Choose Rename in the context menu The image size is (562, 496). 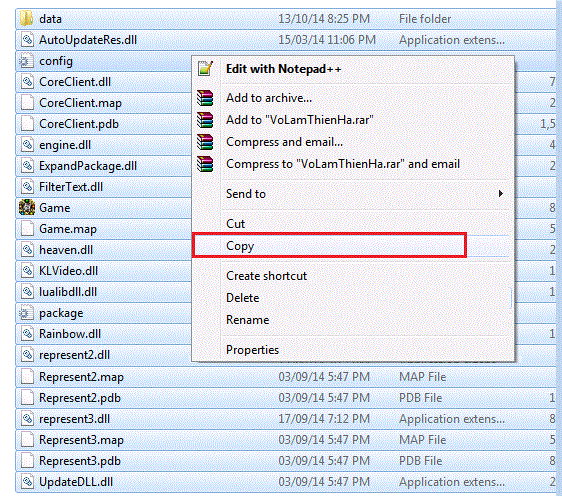click(x=247, y=320)
